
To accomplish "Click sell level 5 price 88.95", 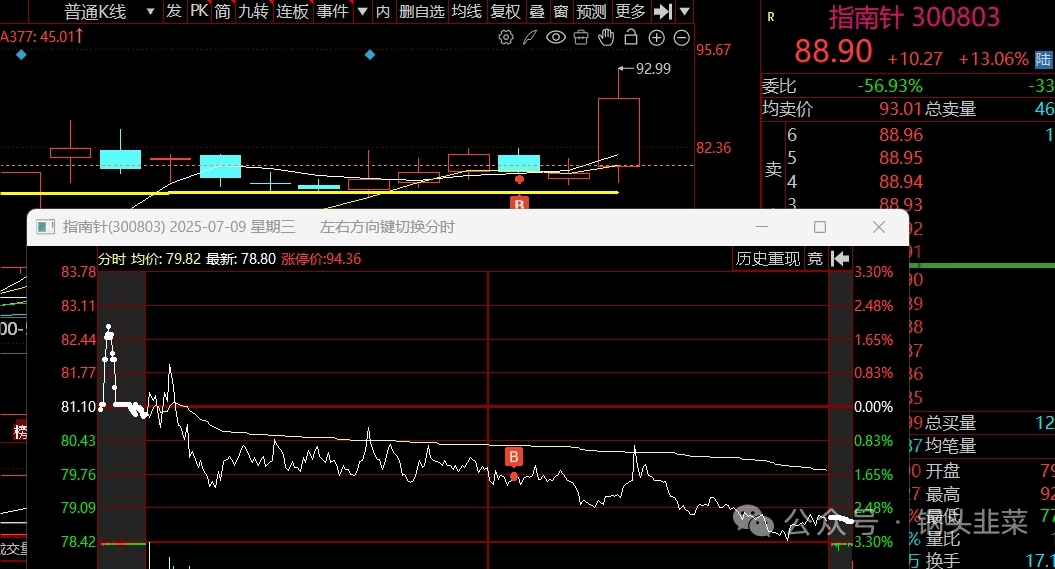I will 901,158.
